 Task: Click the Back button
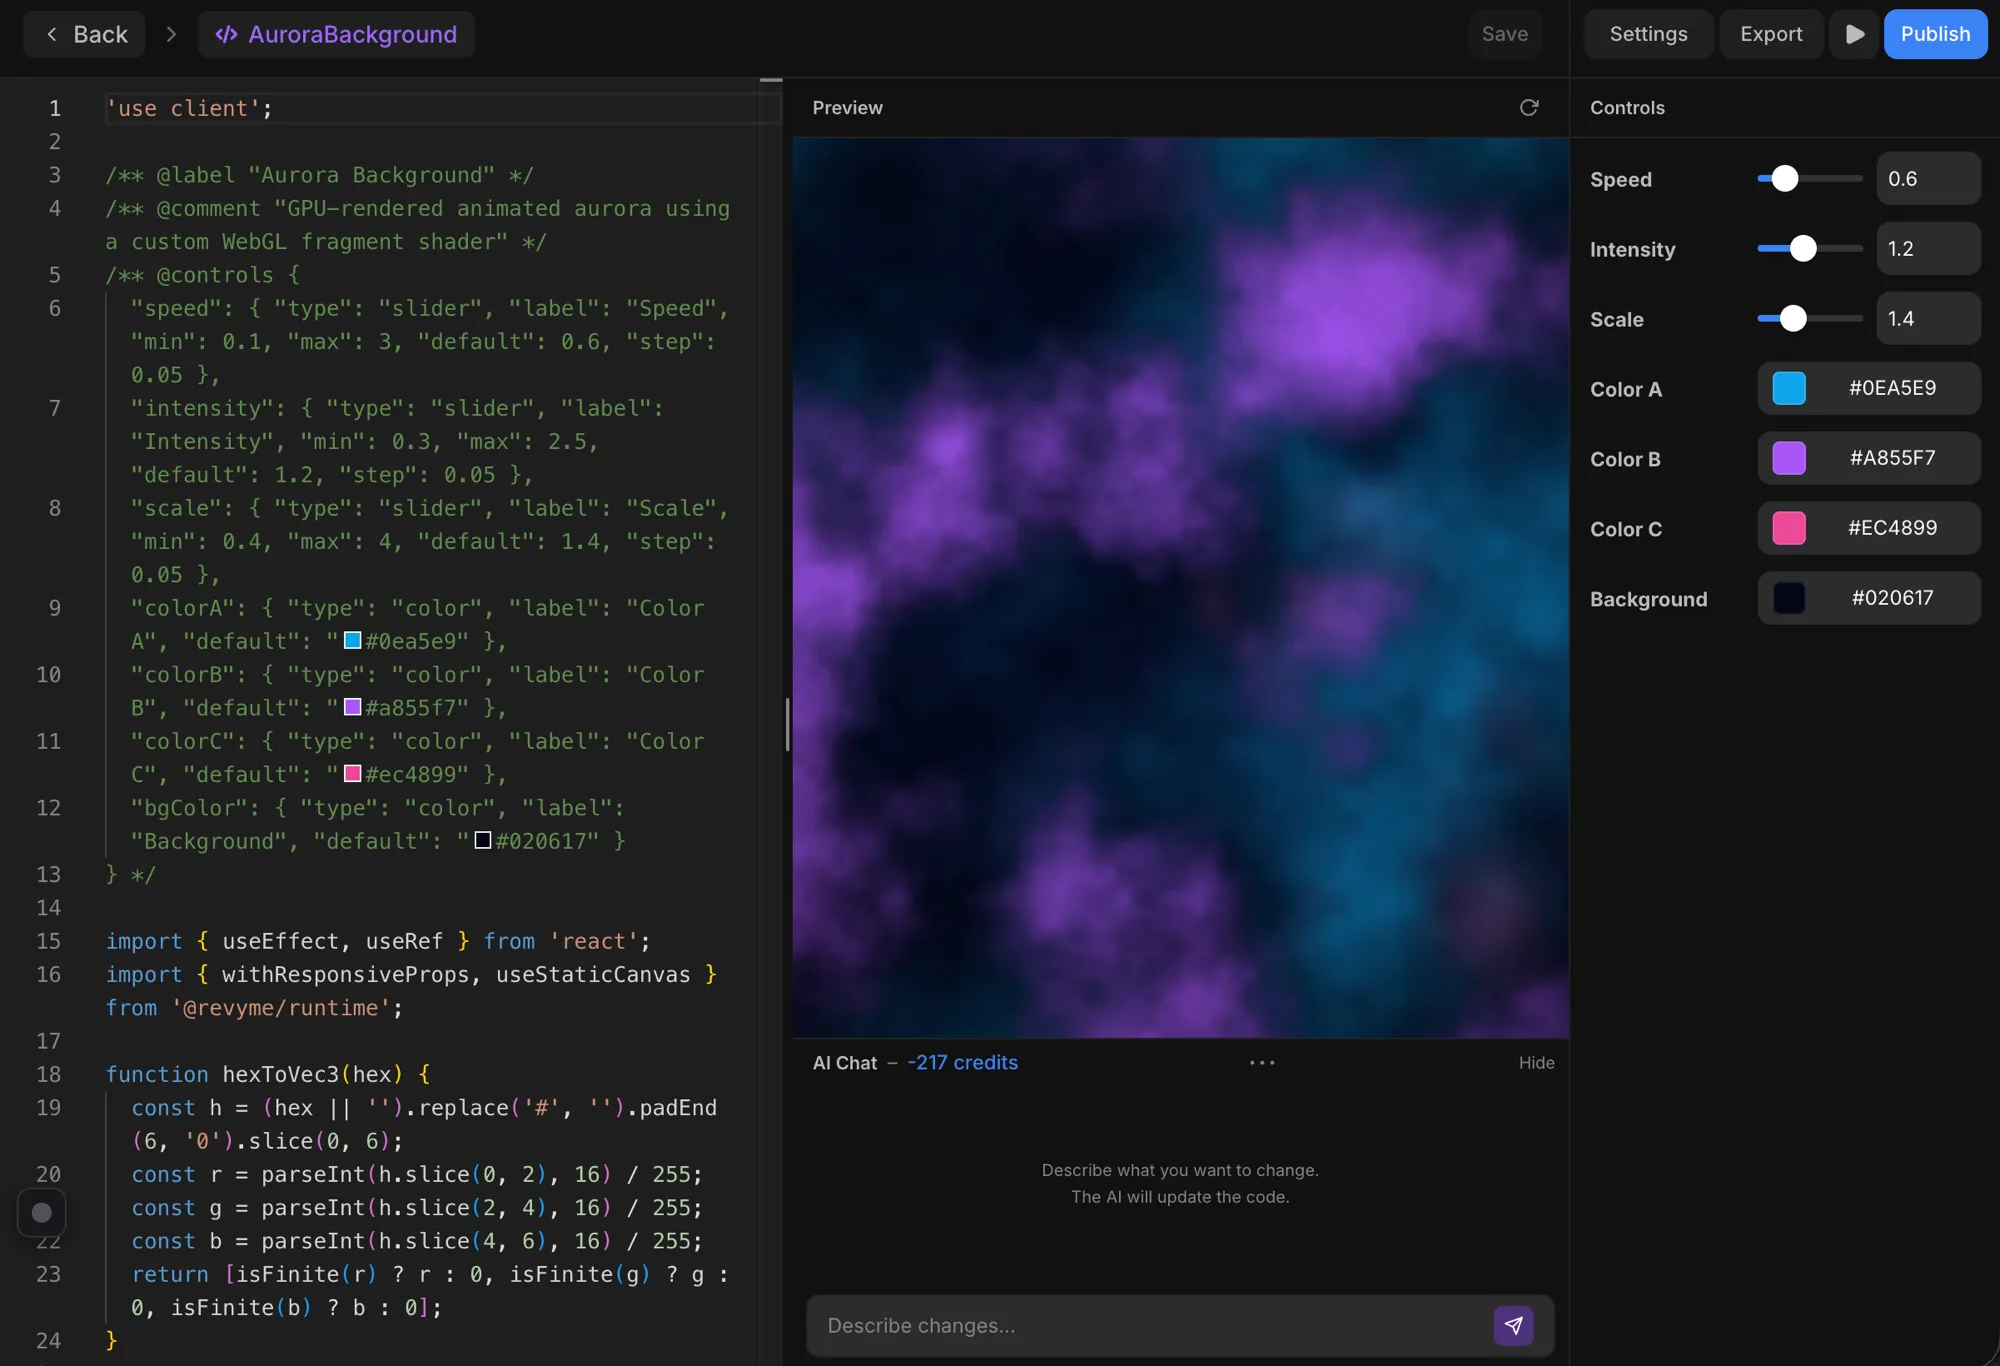pos(85,34)
